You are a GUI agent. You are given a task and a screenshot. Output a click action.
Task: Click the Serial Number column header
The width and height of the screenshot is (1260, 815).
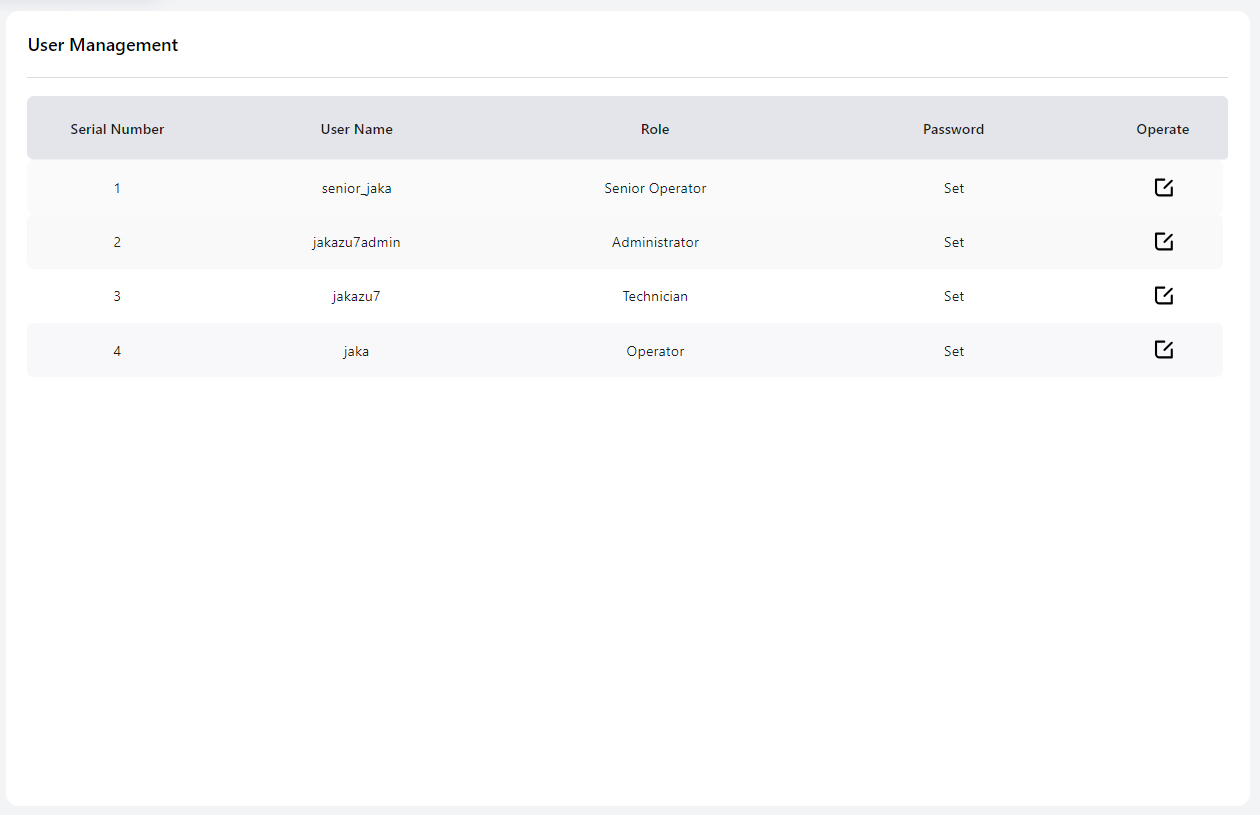tap(117, 129)
